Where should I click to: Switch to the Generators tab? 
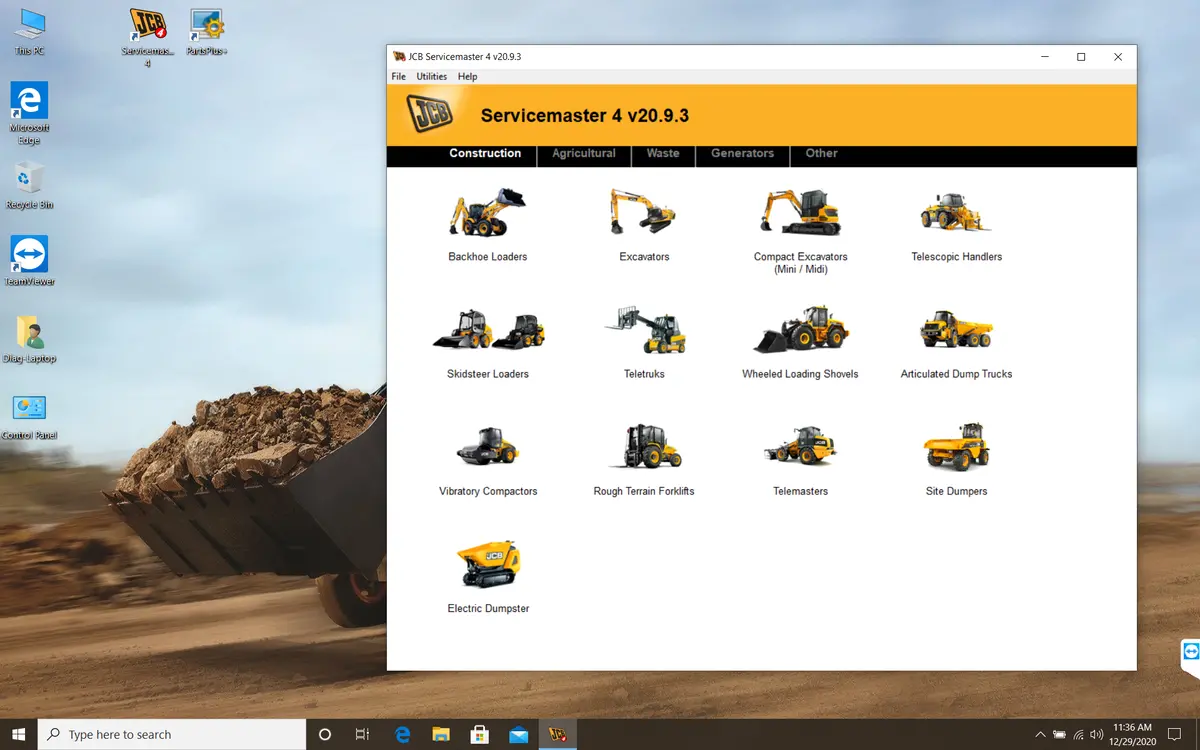coord(742,154)
